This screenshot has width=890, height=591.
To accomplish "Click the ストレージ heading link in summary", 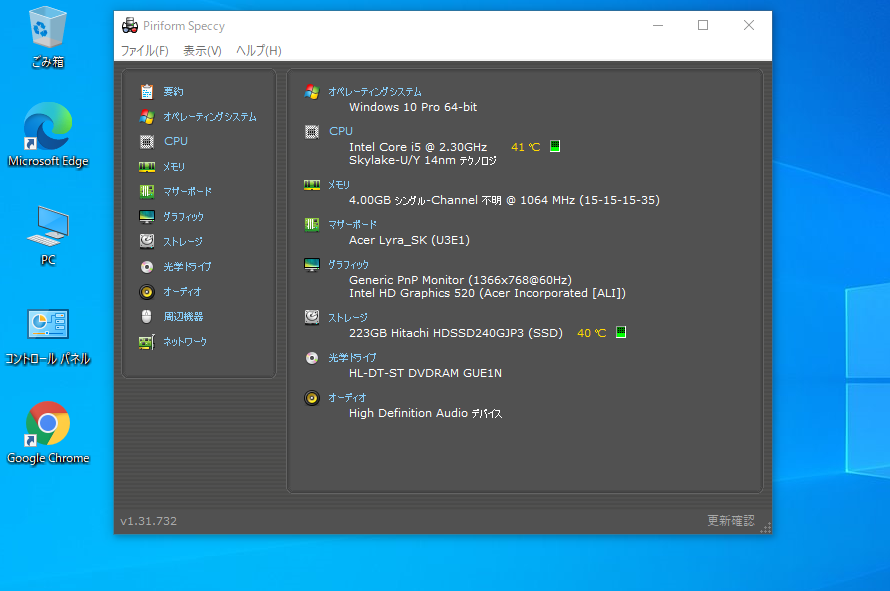I will (x=348, y=317).
